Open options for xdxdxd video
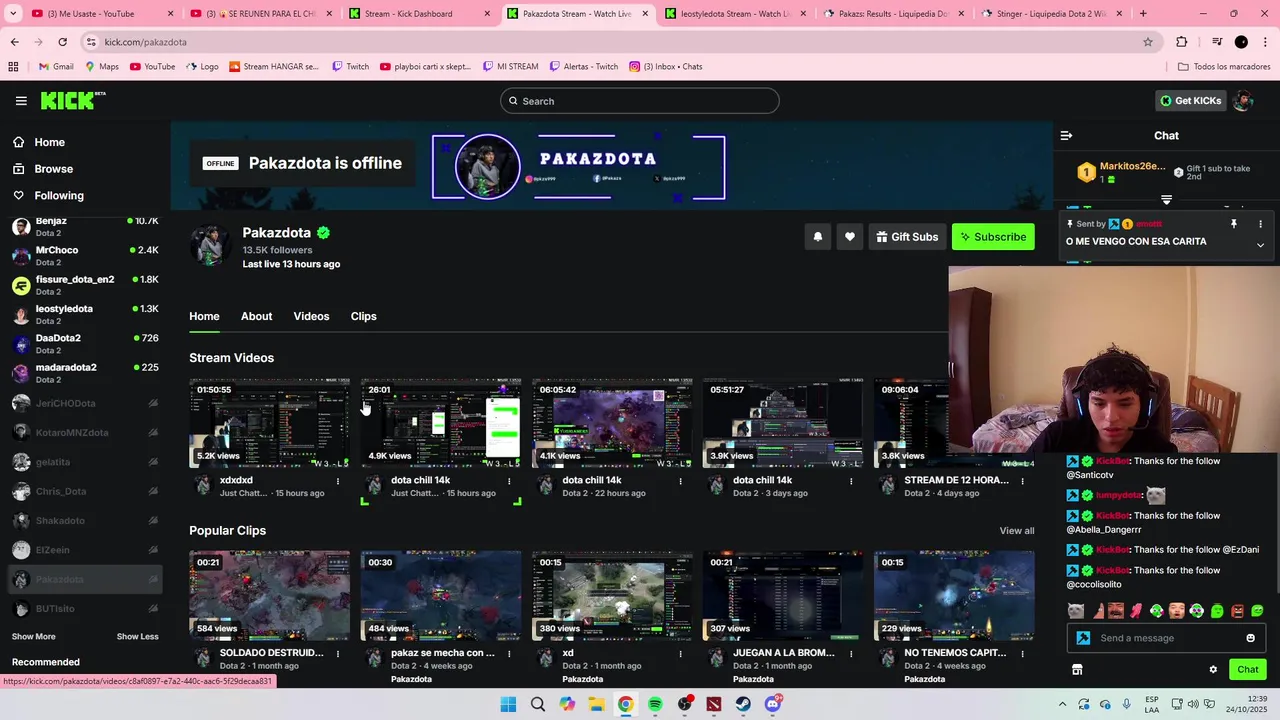This screenshot has width=1280, height=720. coord(338,481)
